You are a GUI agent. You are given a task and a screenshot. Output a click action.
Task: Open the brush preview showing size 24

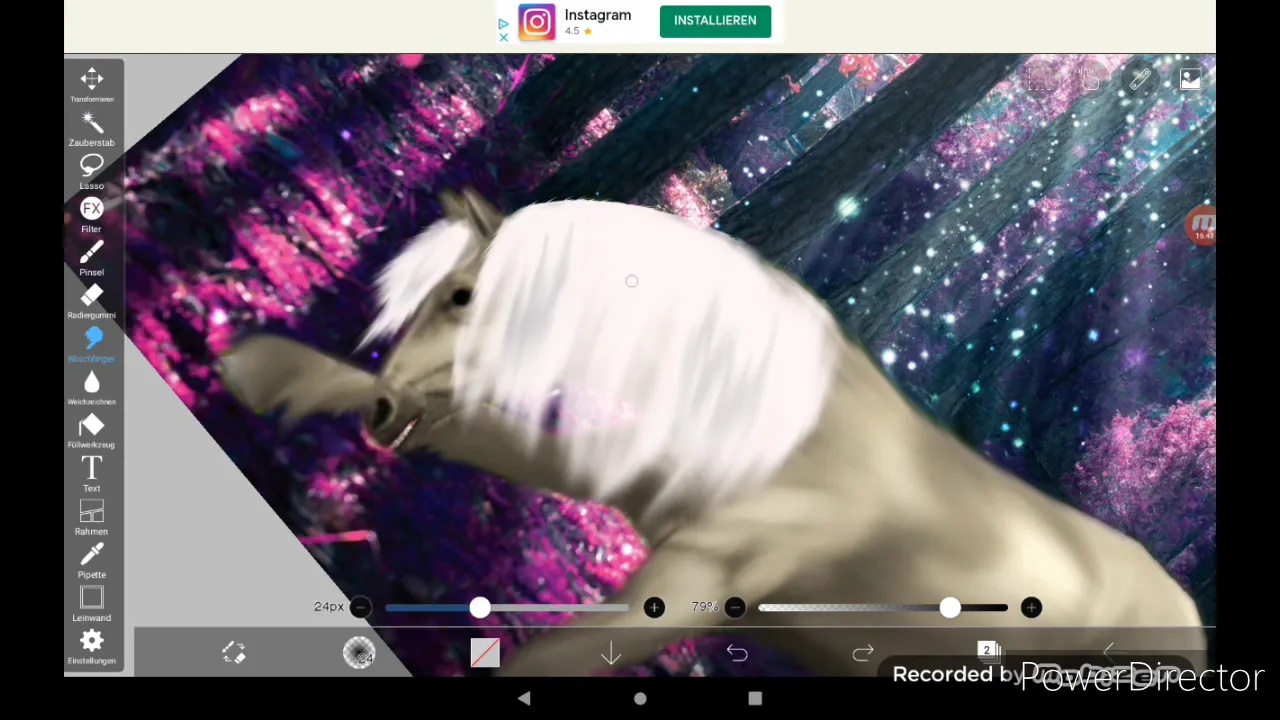point(359,653)
